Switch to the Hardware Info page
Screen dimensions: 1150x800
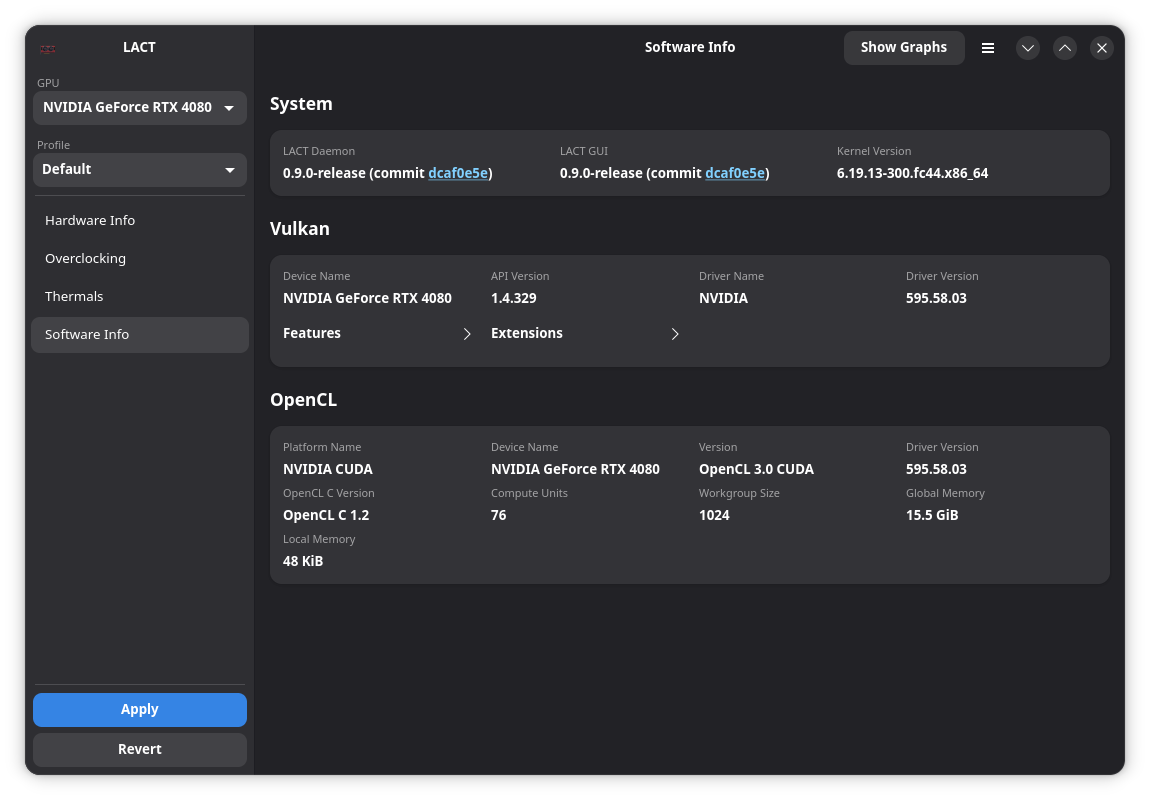[90, 220]
